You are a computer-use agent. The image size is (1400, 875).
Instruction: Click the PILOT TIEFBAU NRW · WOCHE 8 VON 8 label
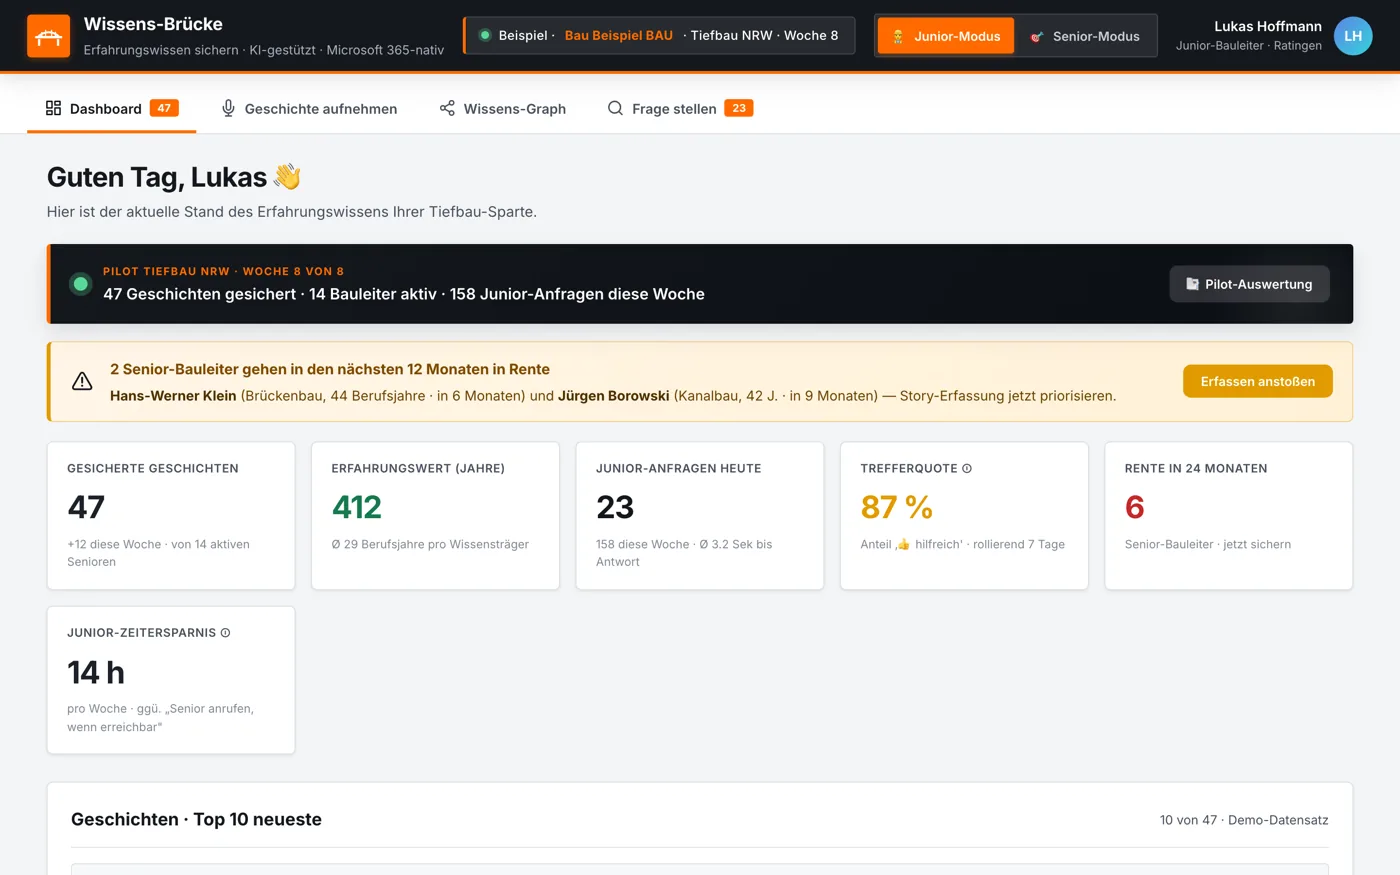click(223, 271)
